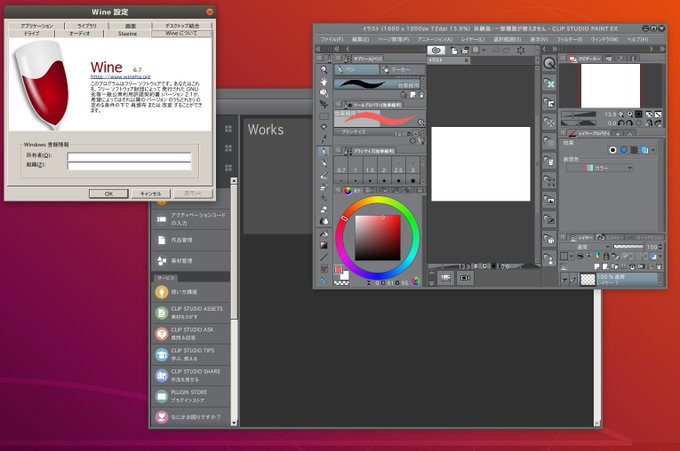This screenshot has height=451, width=680.
Task: Open CLIP STUDIO SHARE in the sidebar
Action: coord(191,375)
